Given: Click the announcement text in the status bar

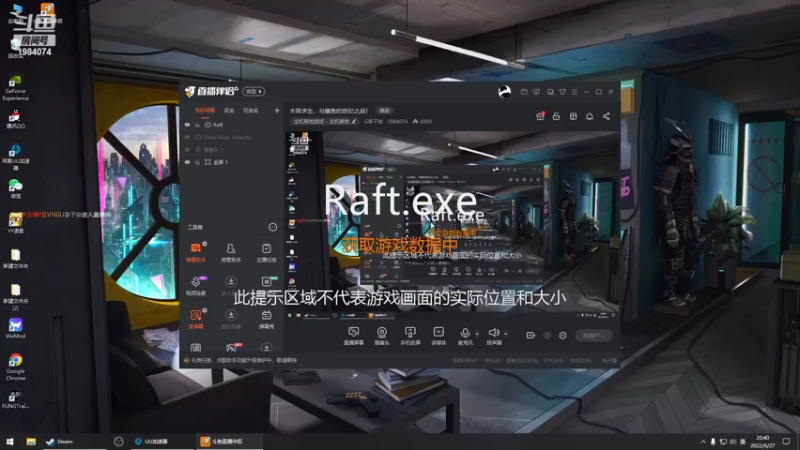Looking at the screenshot, I should (x=244, y=360).
